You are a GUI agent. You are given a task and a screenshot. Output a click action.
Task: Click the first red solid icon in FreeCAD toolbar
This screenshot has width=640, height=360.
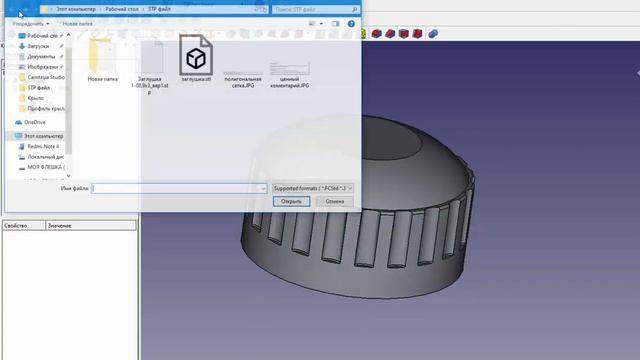(x=376, y=33)
